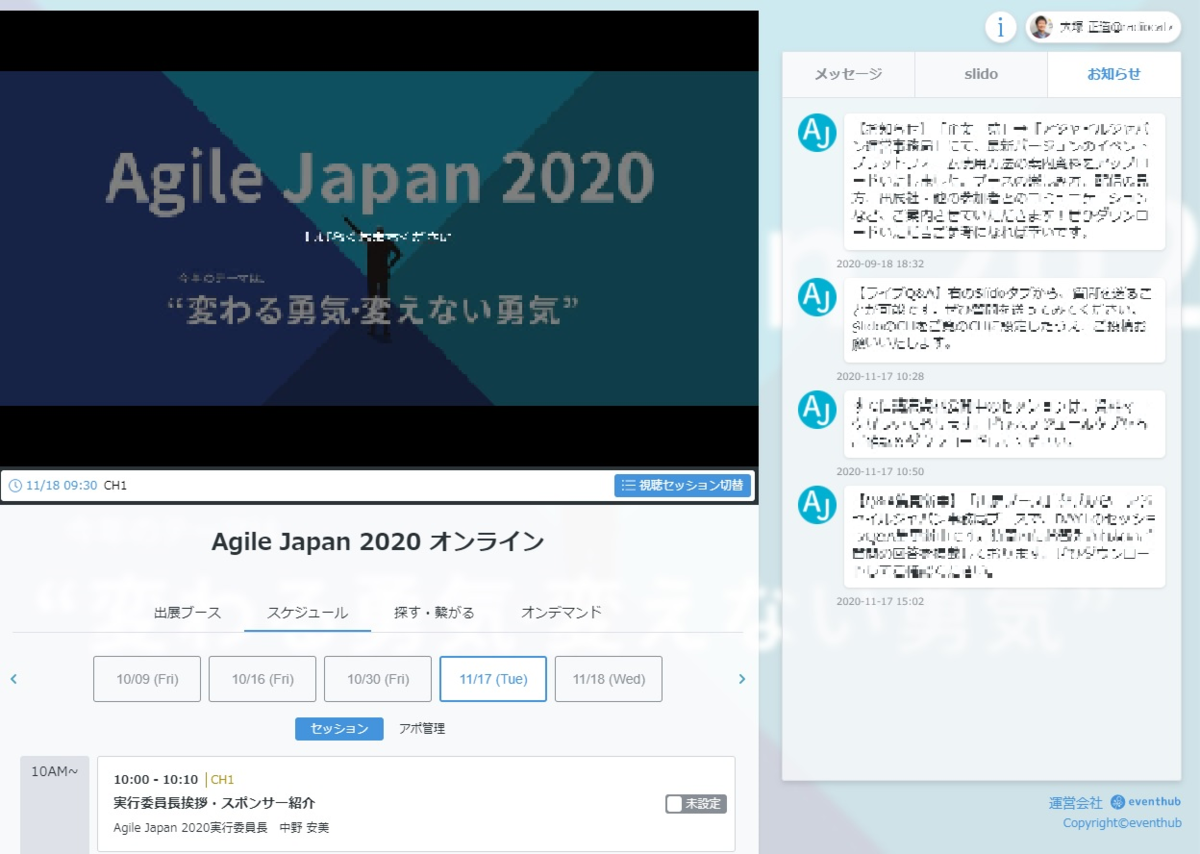Select the お知らせ tab
Screen dimensions: 1200x854
1114,74
